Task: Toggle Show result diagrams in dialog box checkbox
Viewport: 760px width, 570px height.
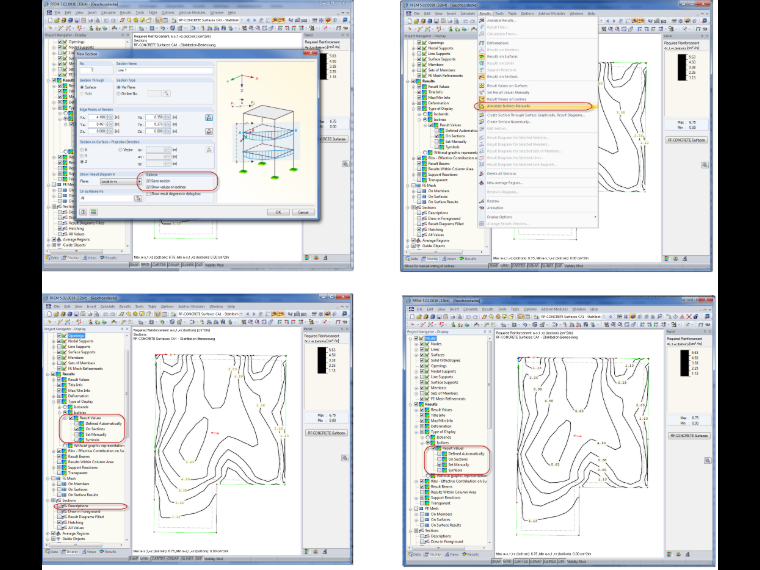Action: 149,193
